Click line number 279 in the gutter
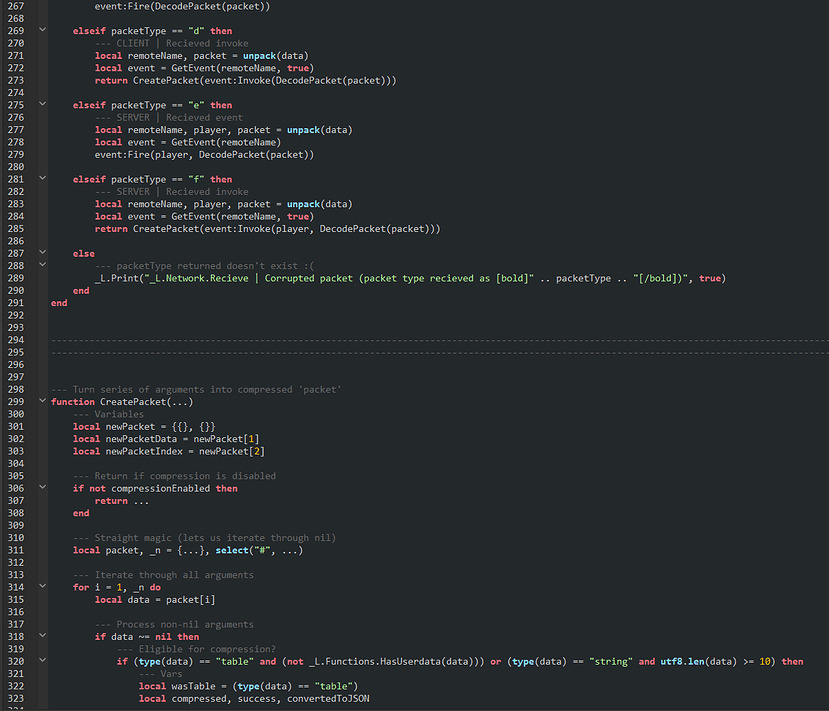The height and width of the screenshot is (711, 829). (x=15, y=154)
